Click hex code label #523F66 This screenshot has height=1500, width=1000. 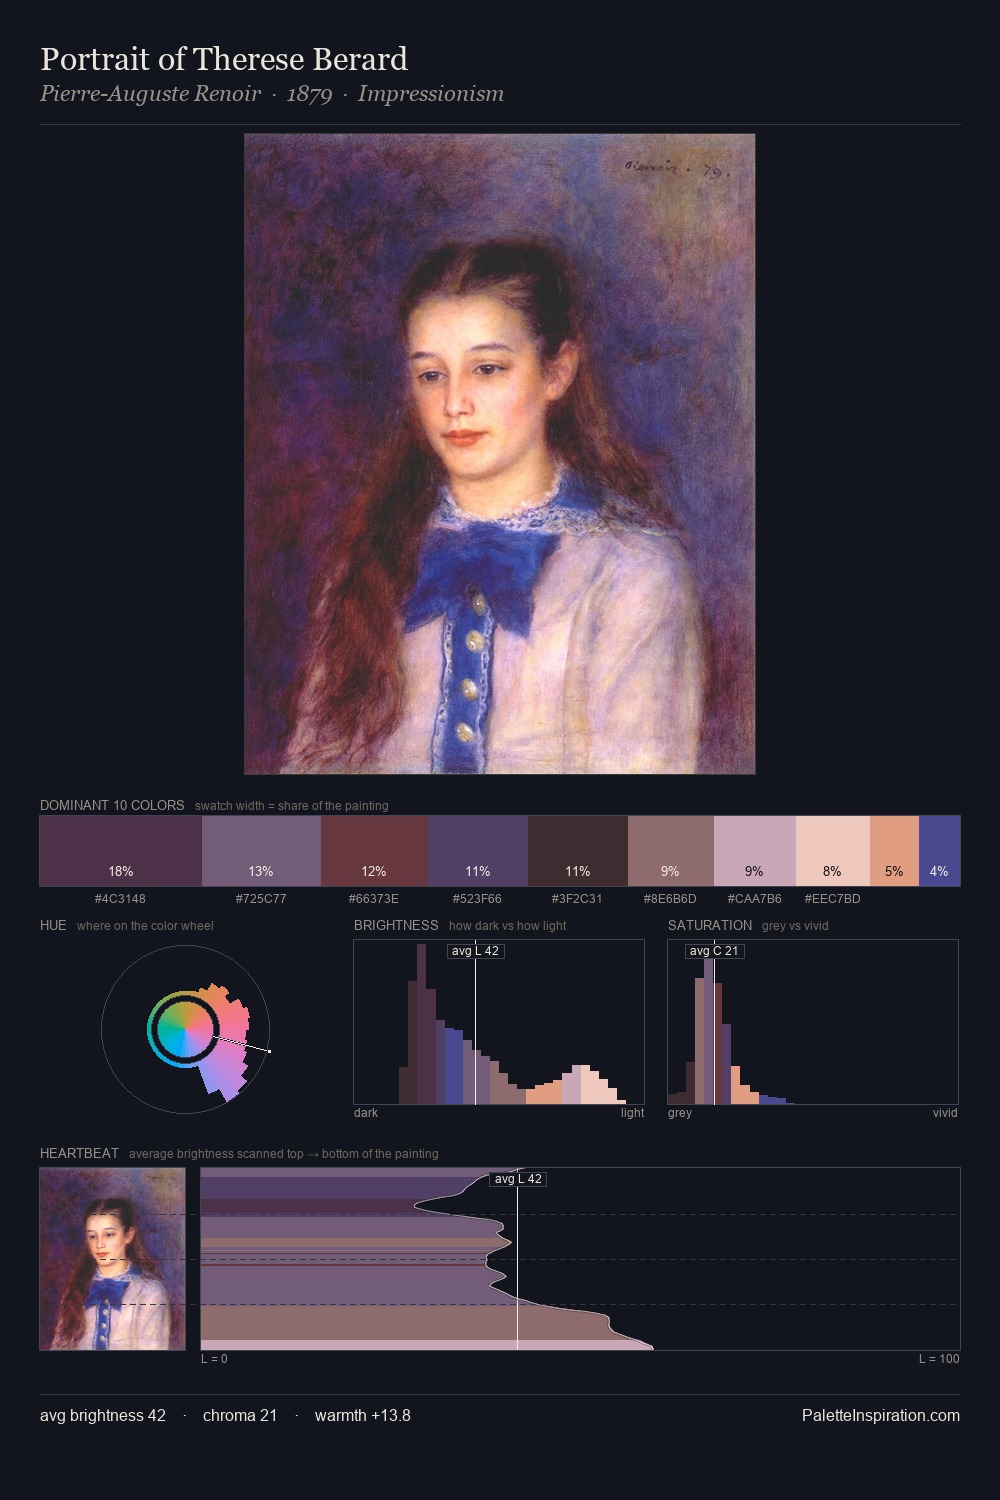[477, 899]
